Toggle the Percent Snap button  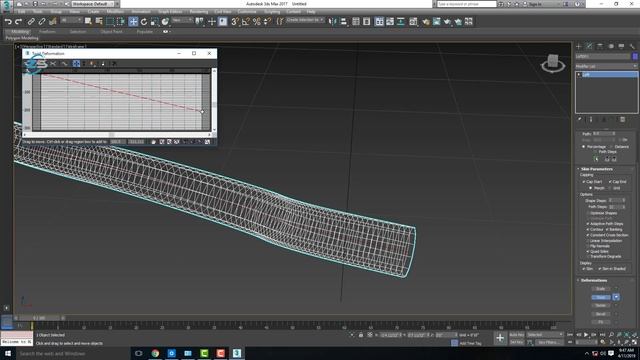pyautogui.click(x=256, y=22)
